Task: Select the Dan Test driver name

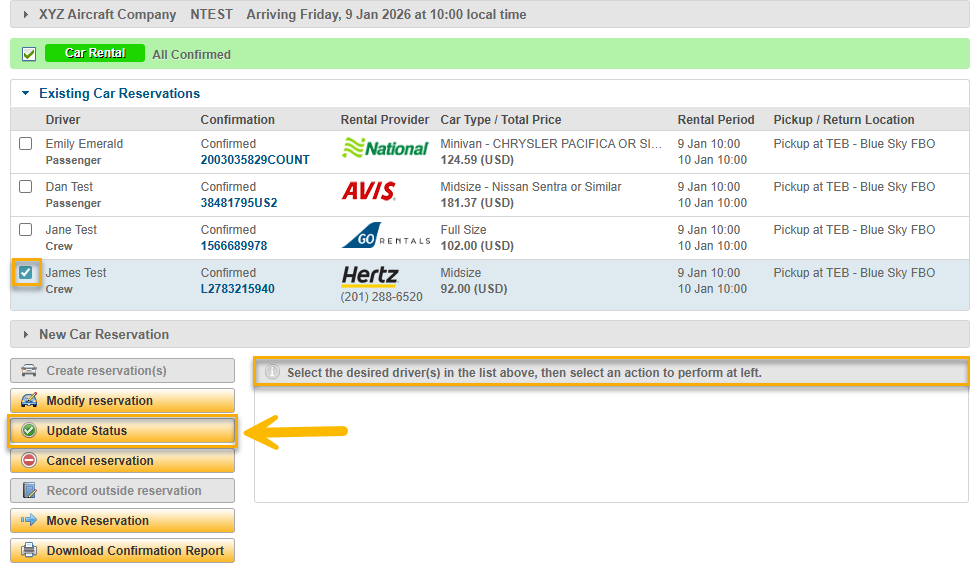Action: [69, 187]
